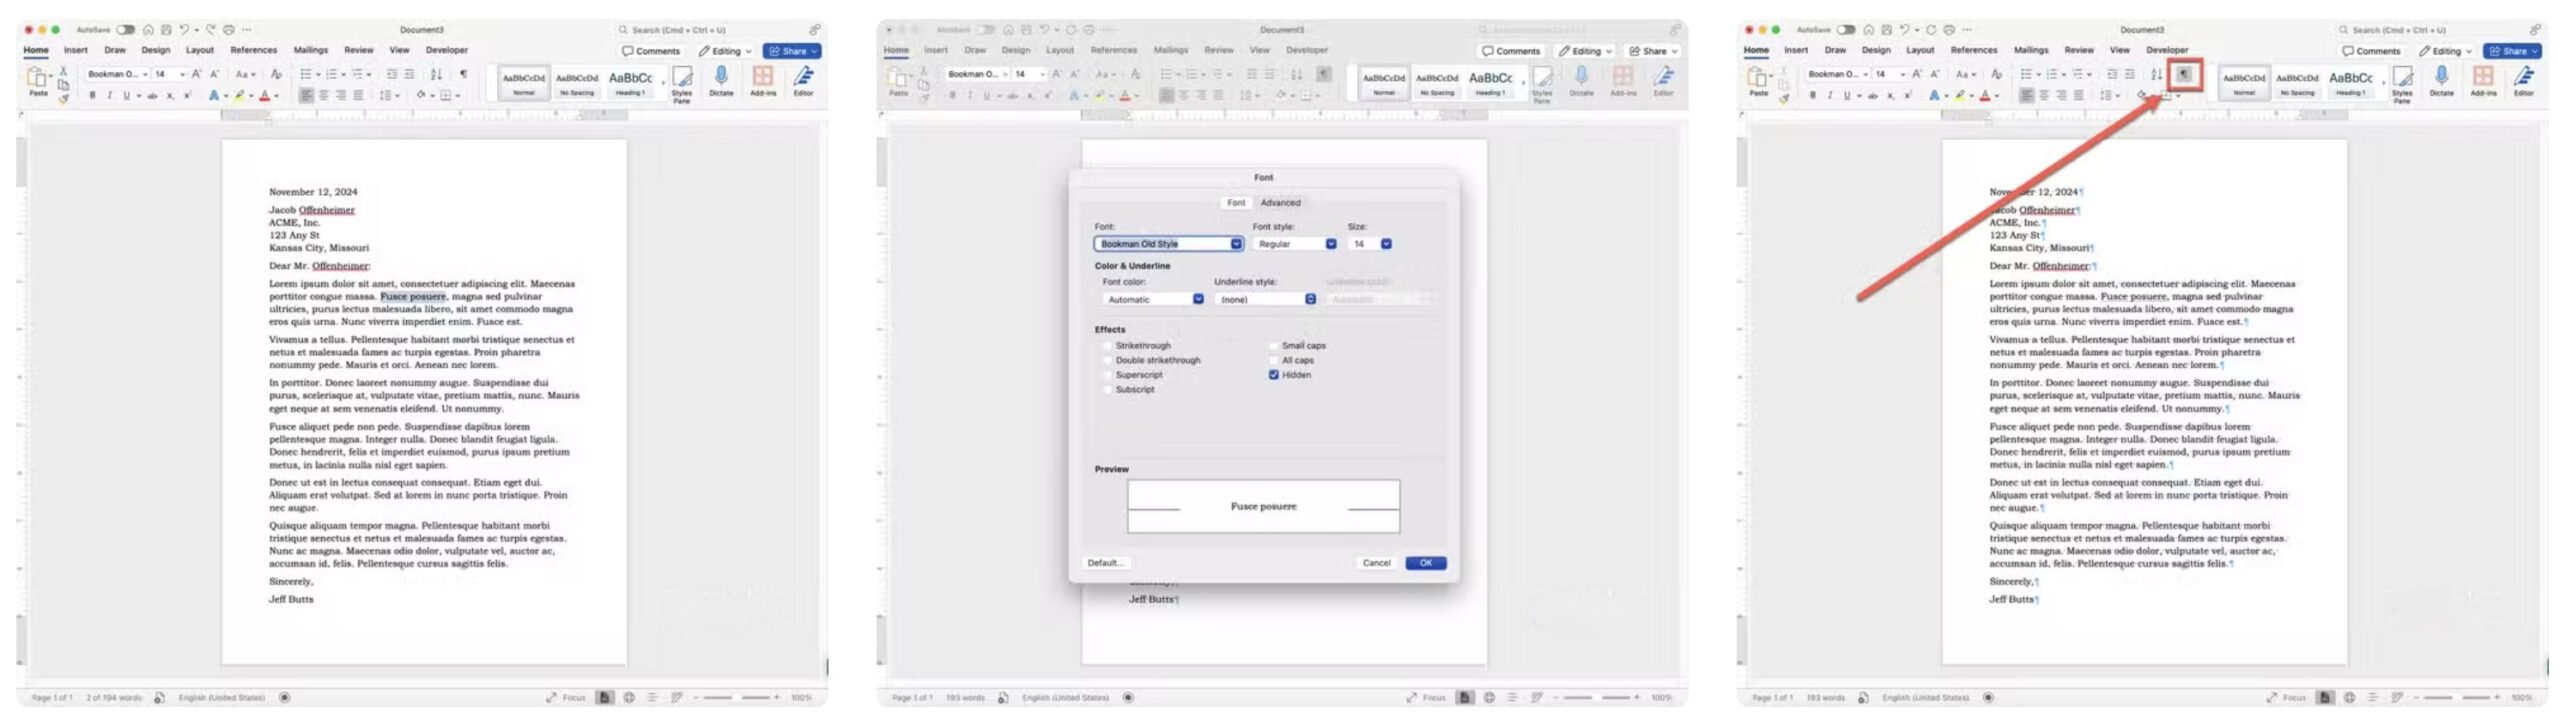Click Paste icon in the rightmost window
The image size is (2560, 719).
click(1757, 78)
